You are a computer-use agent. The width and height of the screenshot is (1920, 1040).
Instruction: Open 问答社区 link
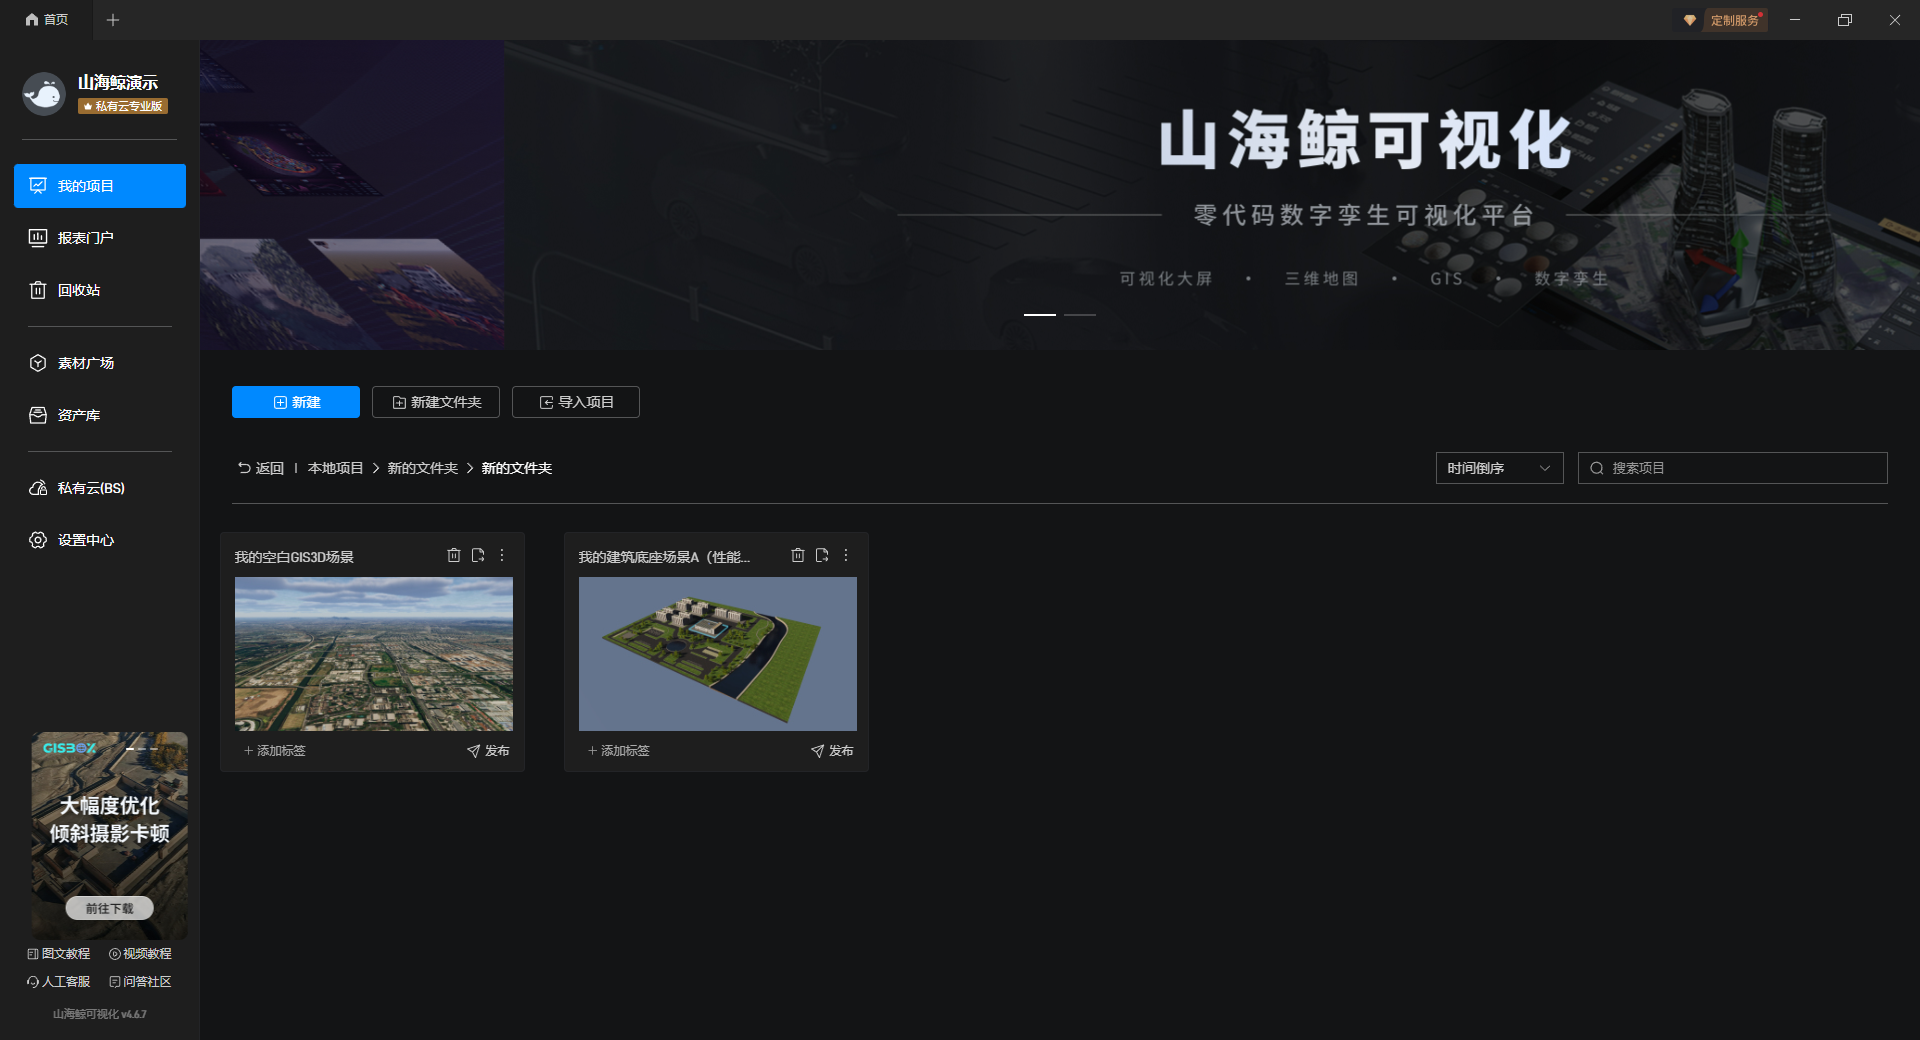140,982
